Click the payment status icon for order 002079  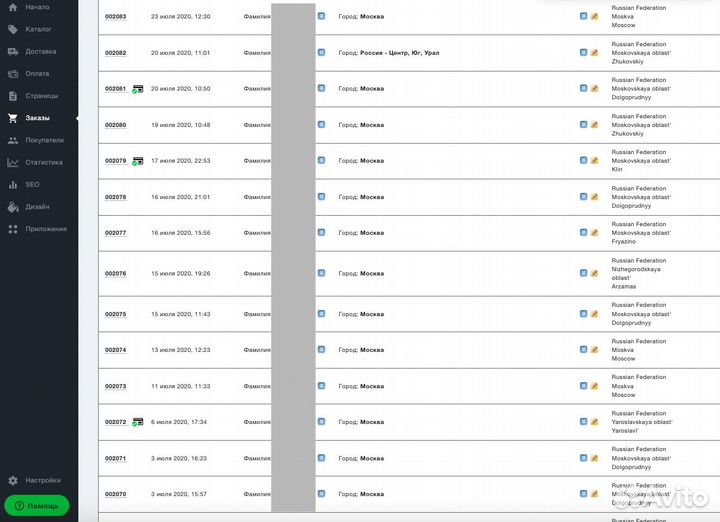pyautogui.click(x=137, y=161)
